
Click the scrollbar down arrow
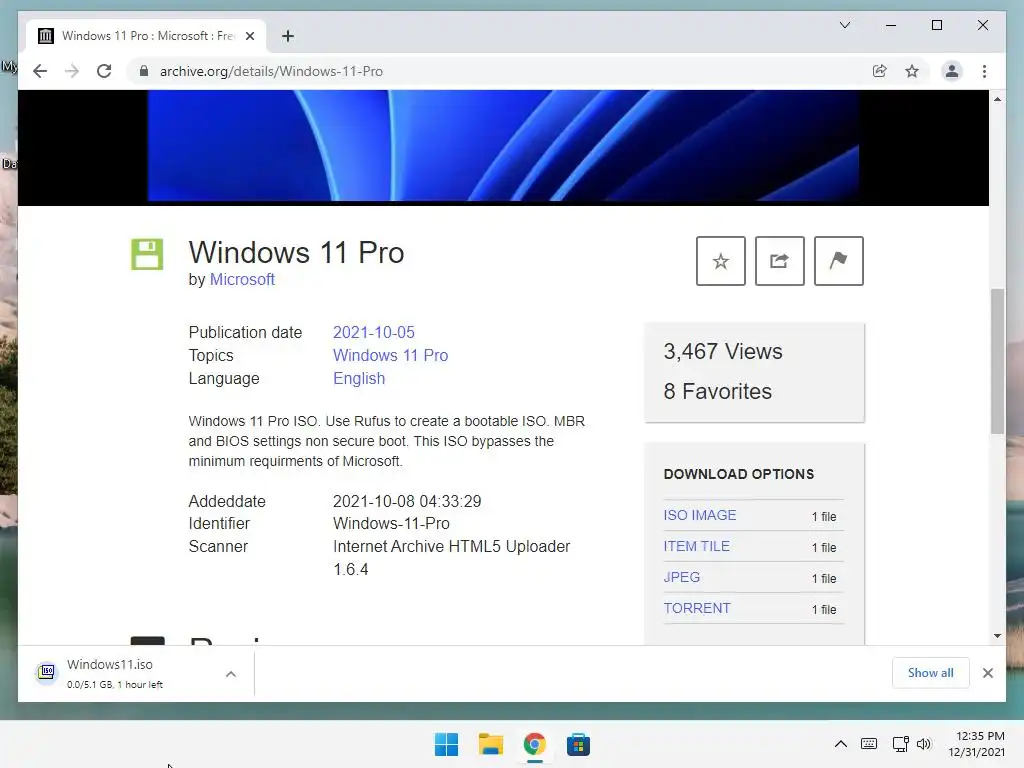997,635
